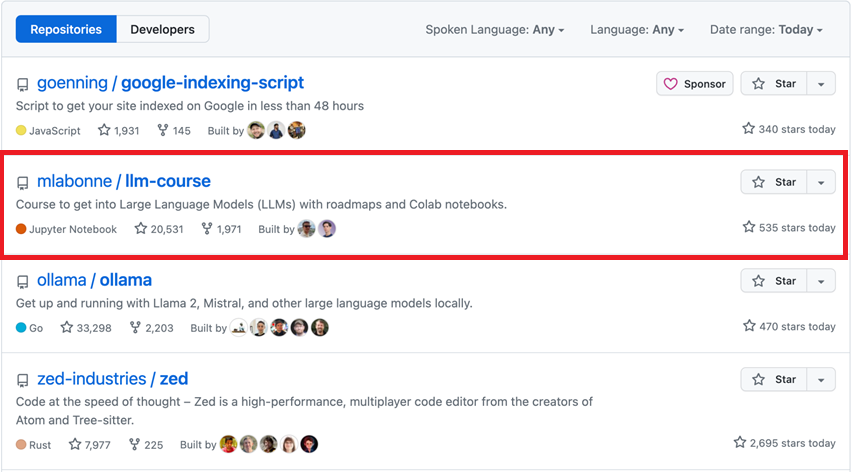The width and height of the screenshot is (855, 472).
Task: Click the Go language label
Action: point(29,328)
